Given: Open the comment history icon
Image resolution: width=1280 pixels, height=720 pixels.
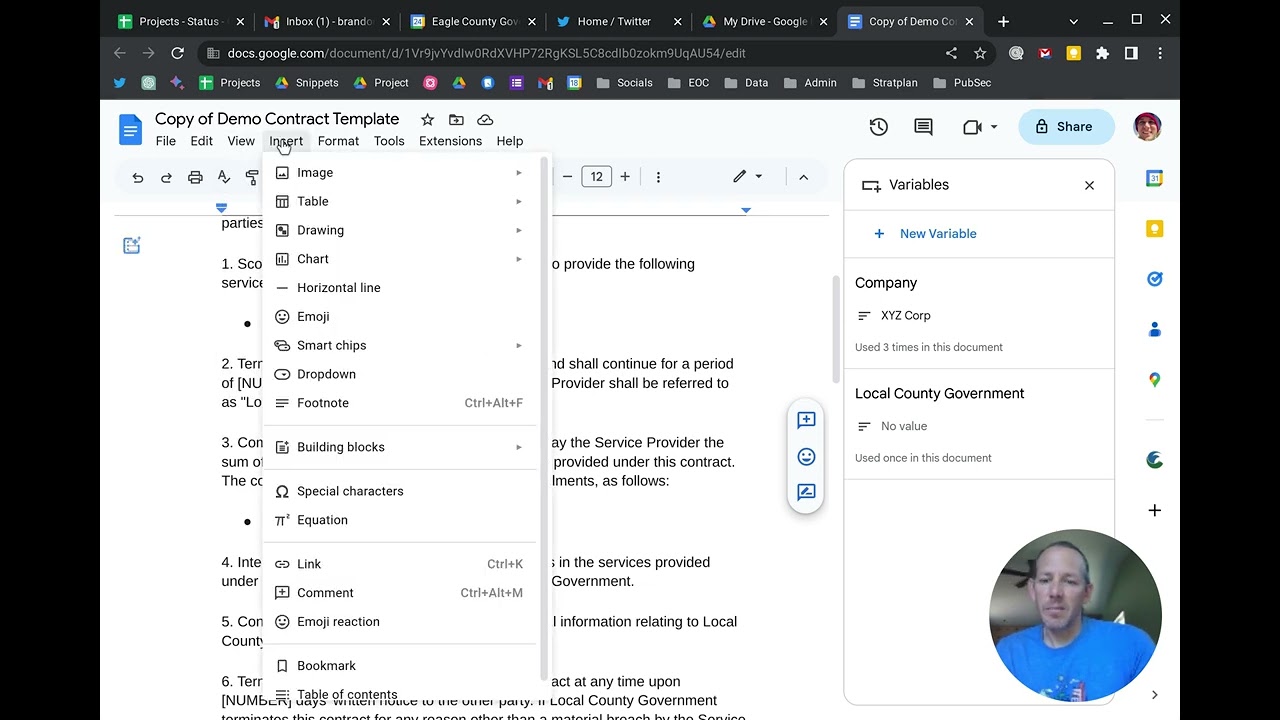Looking at the screenshot, I should tap(923, 127).
